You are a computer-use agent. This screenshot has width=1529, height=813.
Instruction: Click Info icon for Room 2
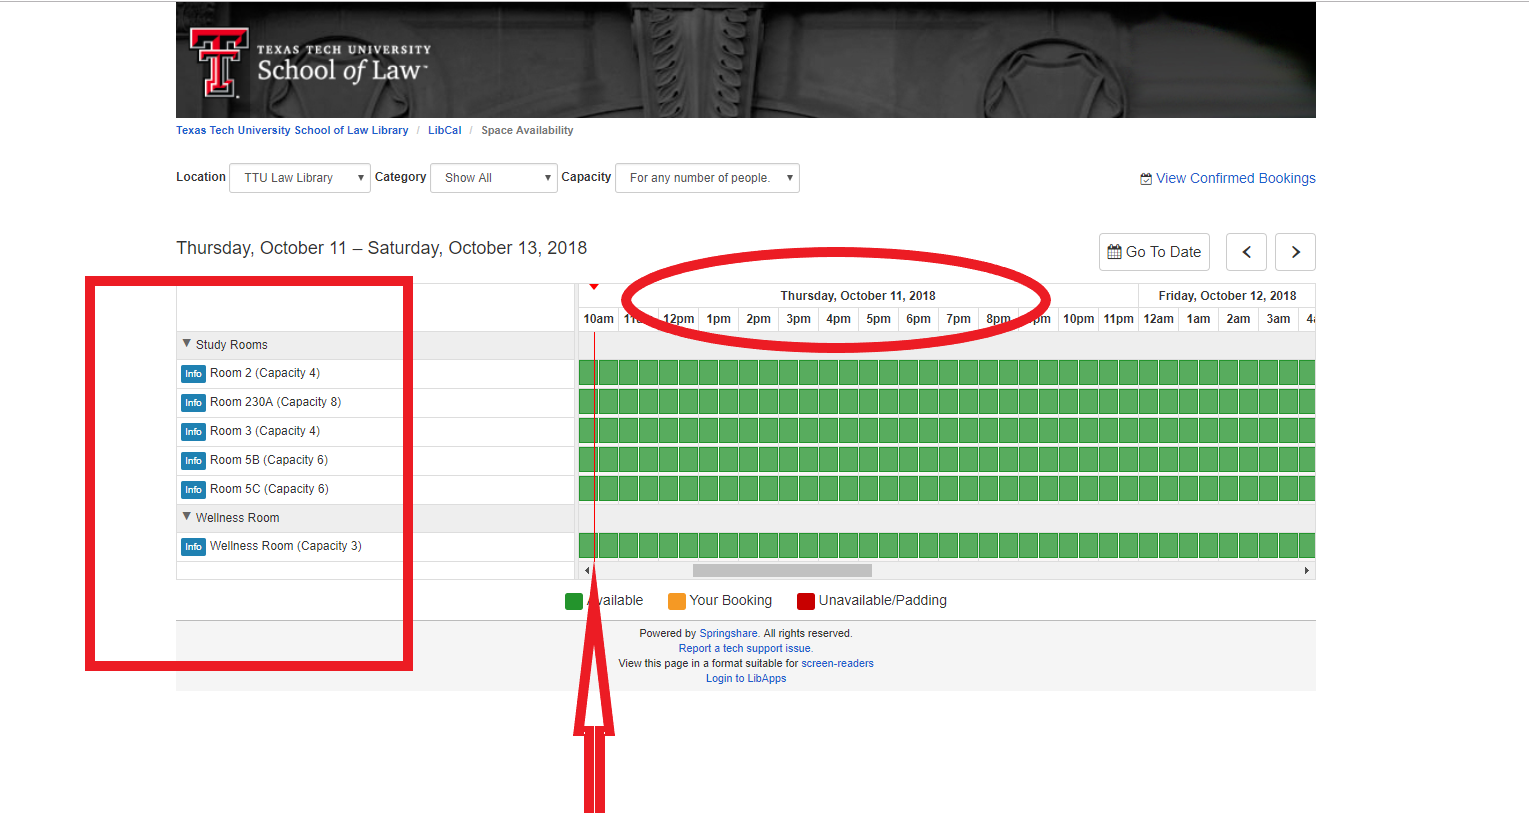(193, 374)
